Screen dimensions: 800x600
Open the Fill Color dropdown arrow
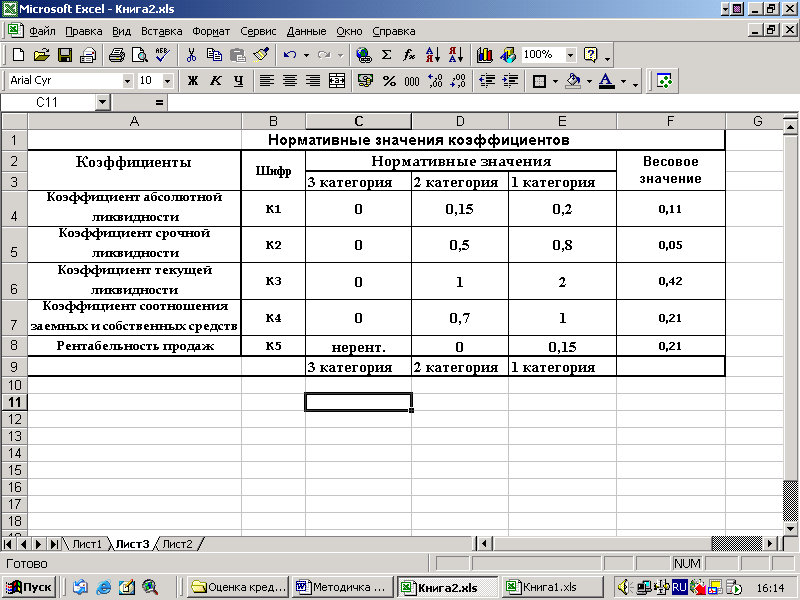(589, 81)
